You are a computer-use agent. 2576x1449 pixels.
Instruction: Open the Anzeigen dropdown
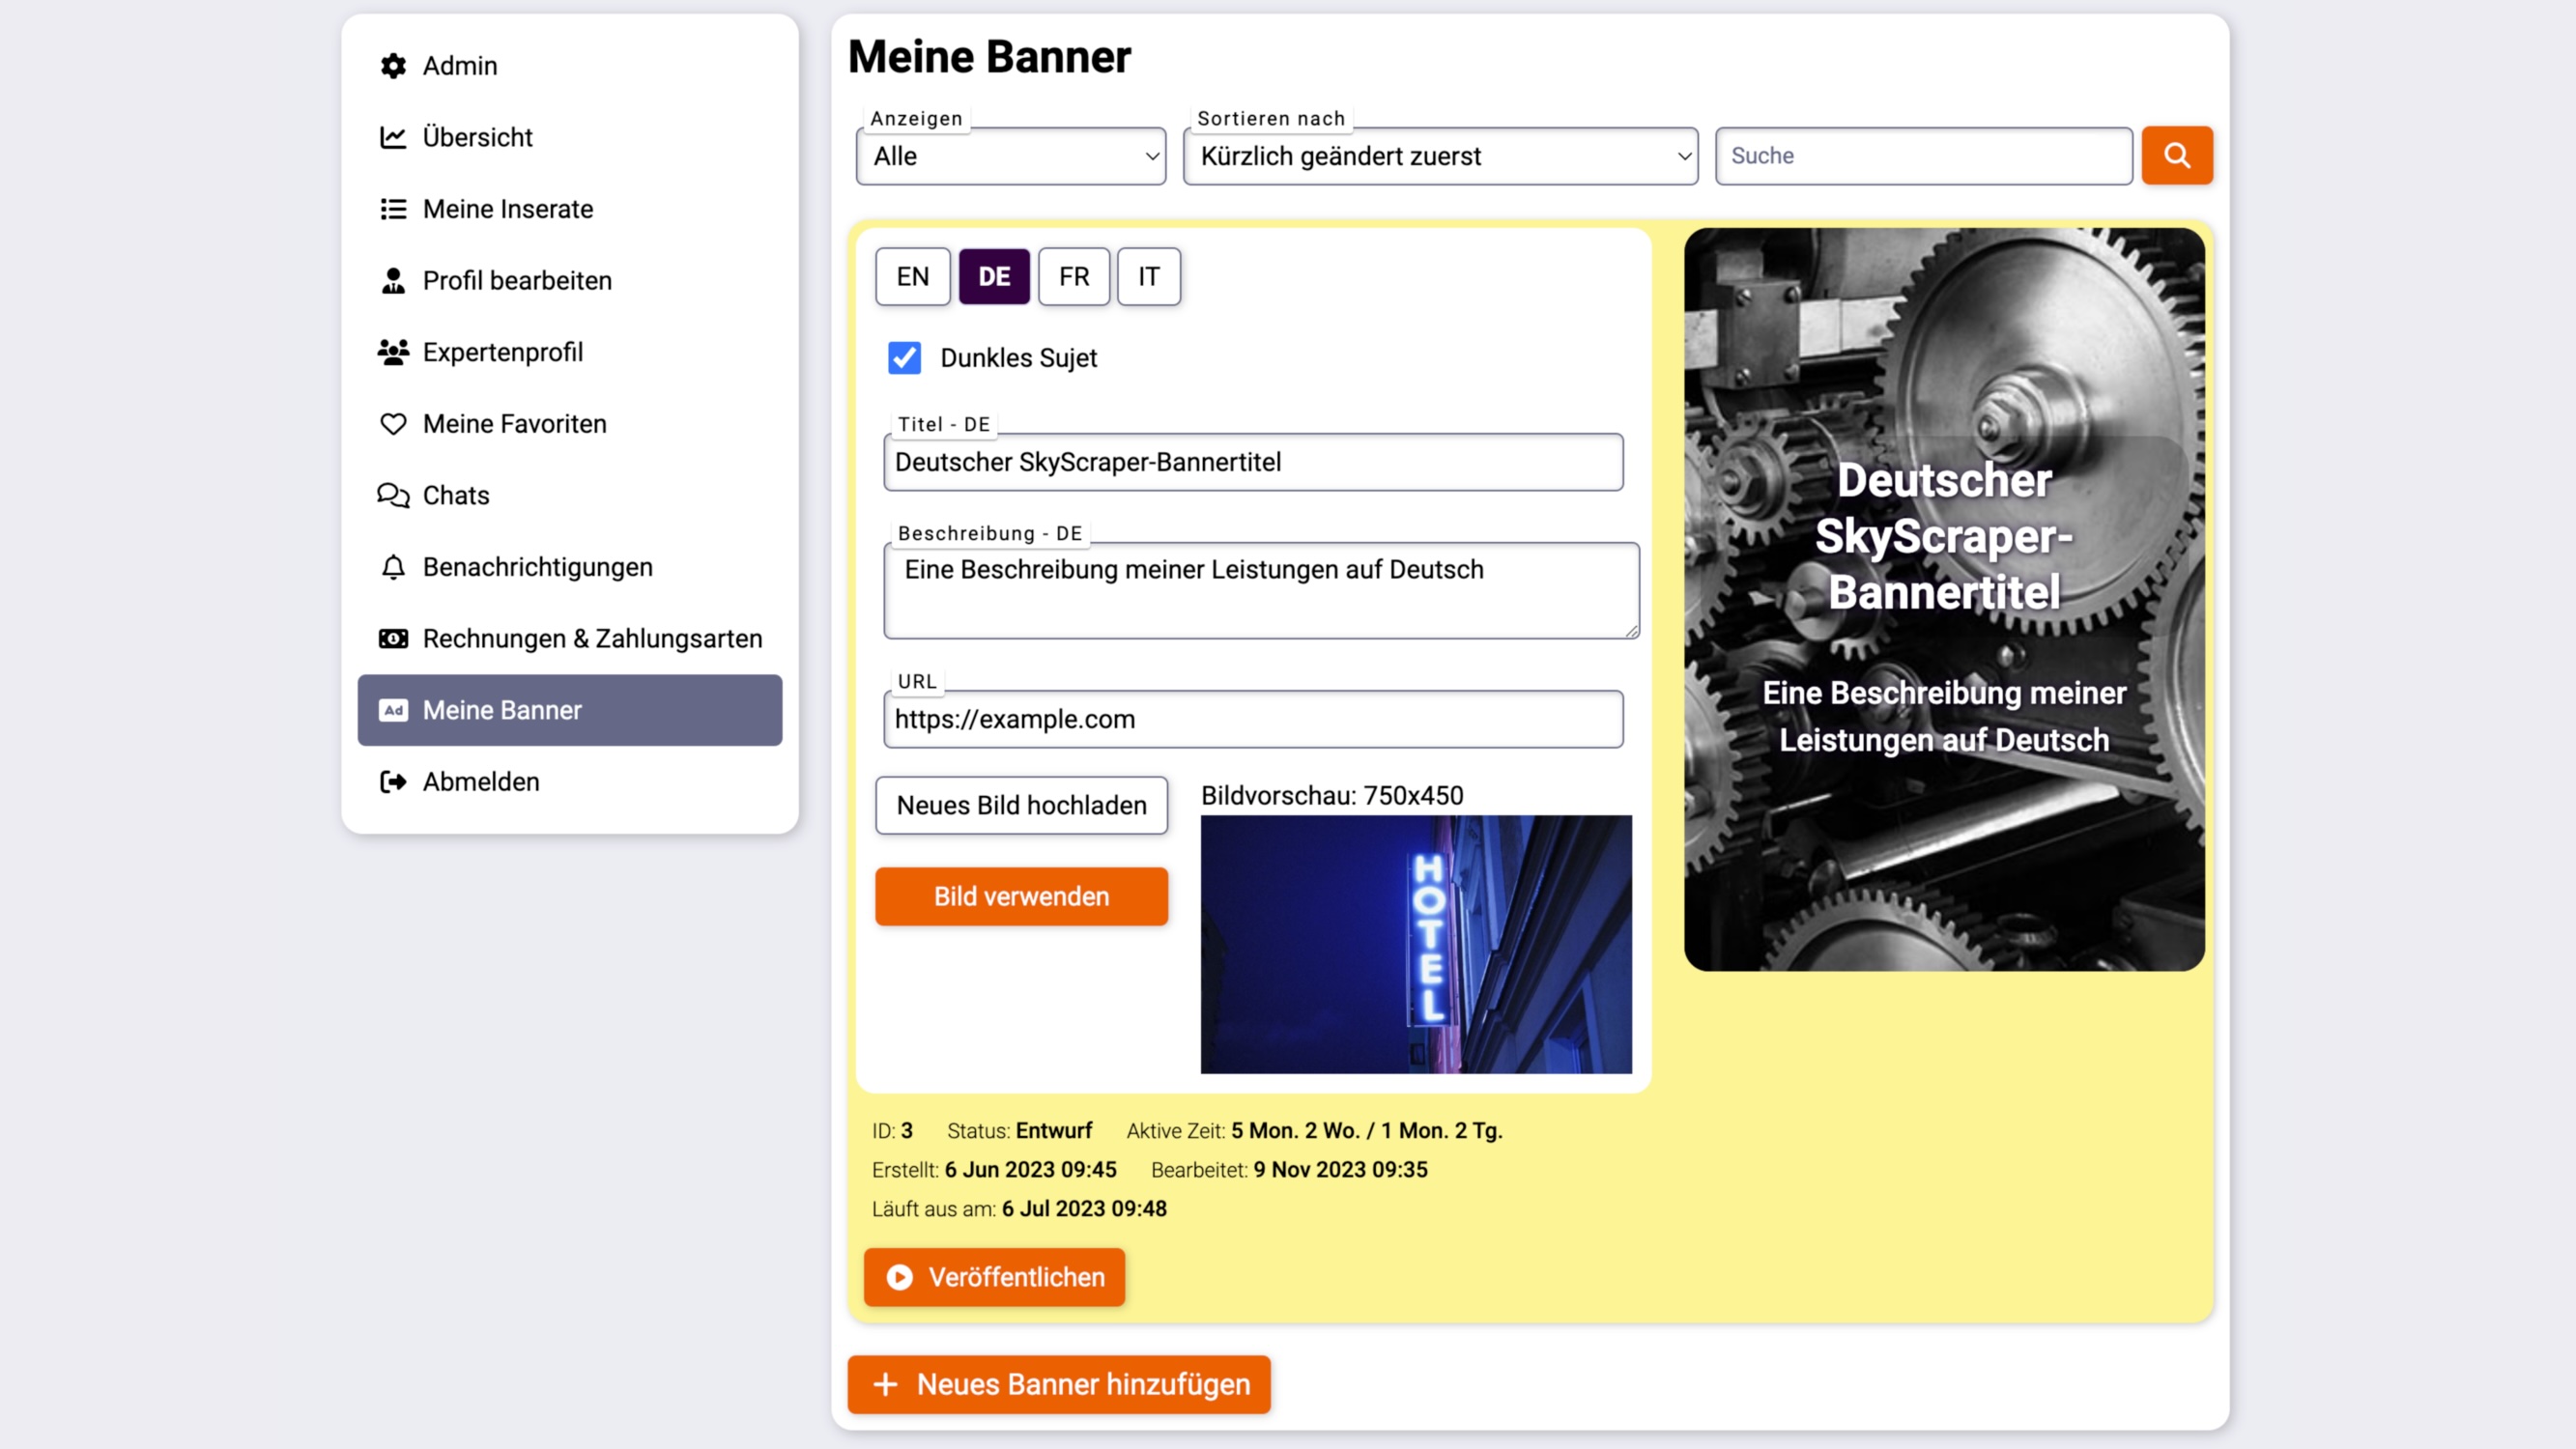point(1010,156)
